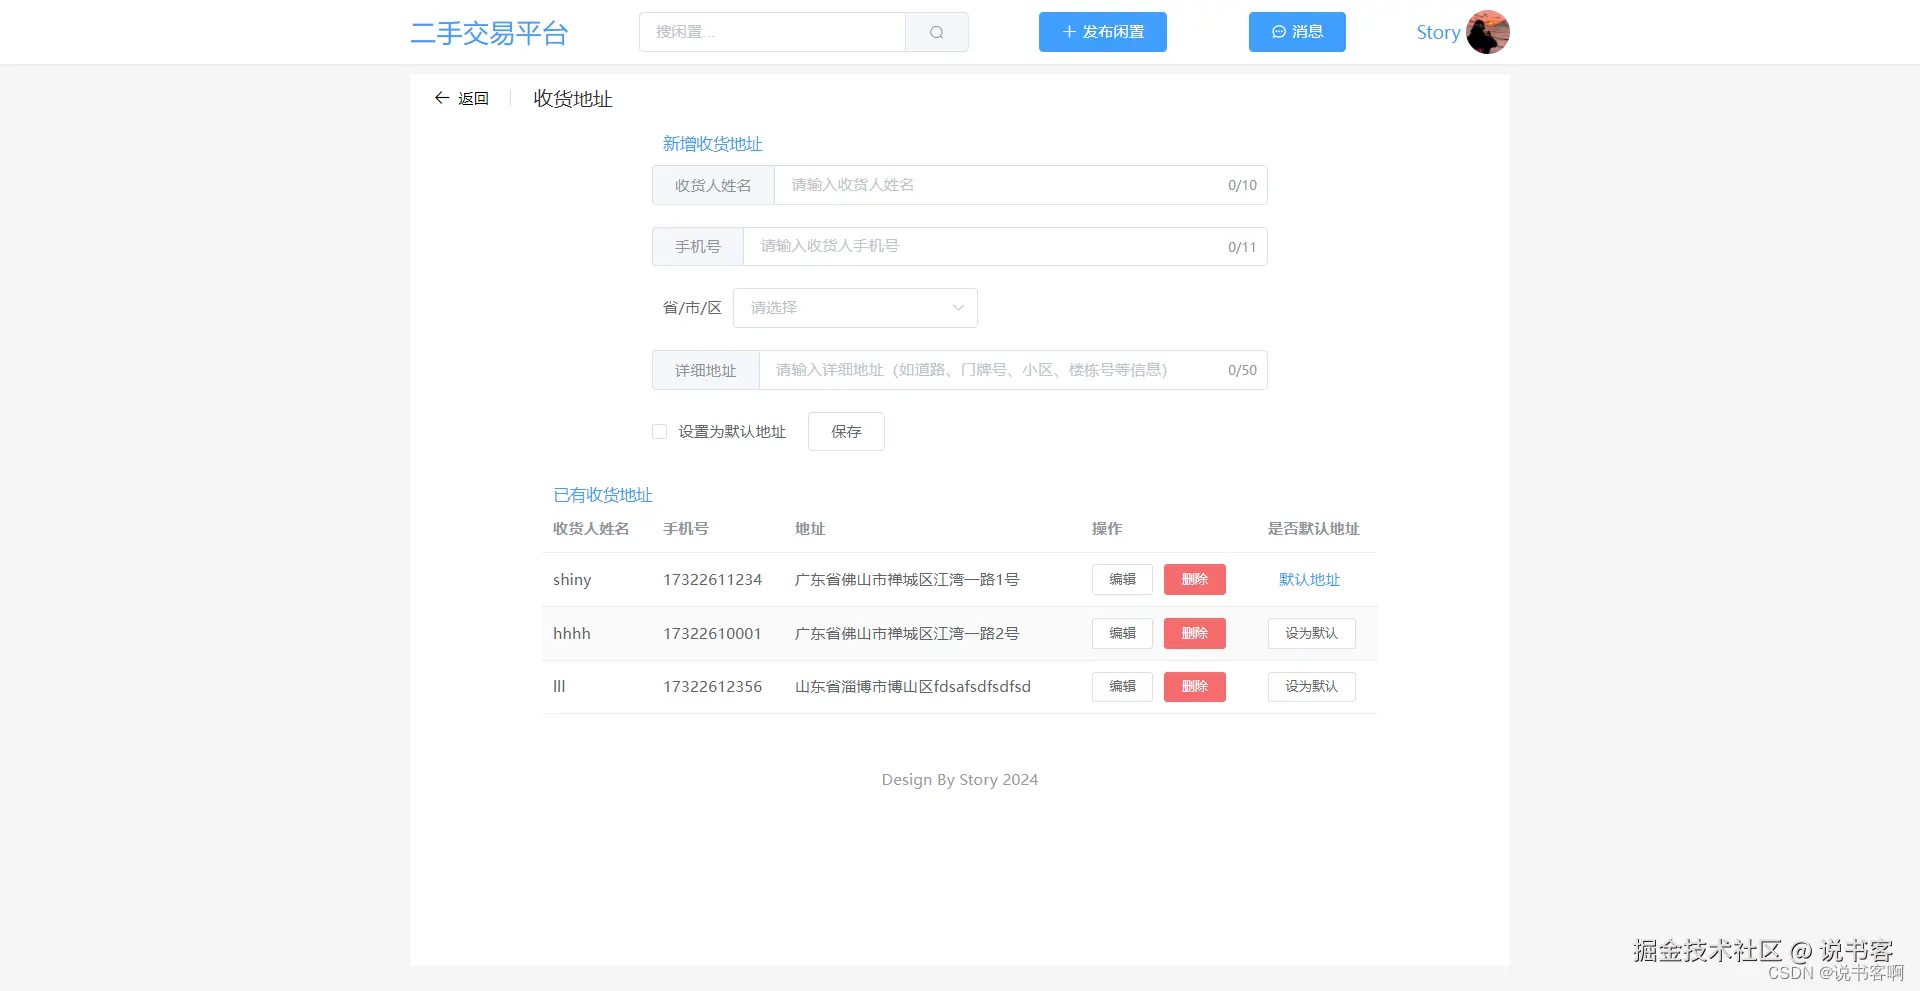This screenshot has width=1920, height=991.
Task: Edit hhhh's address via 编辑 button
Action: pyautogui.click(x=1121, y=633)
